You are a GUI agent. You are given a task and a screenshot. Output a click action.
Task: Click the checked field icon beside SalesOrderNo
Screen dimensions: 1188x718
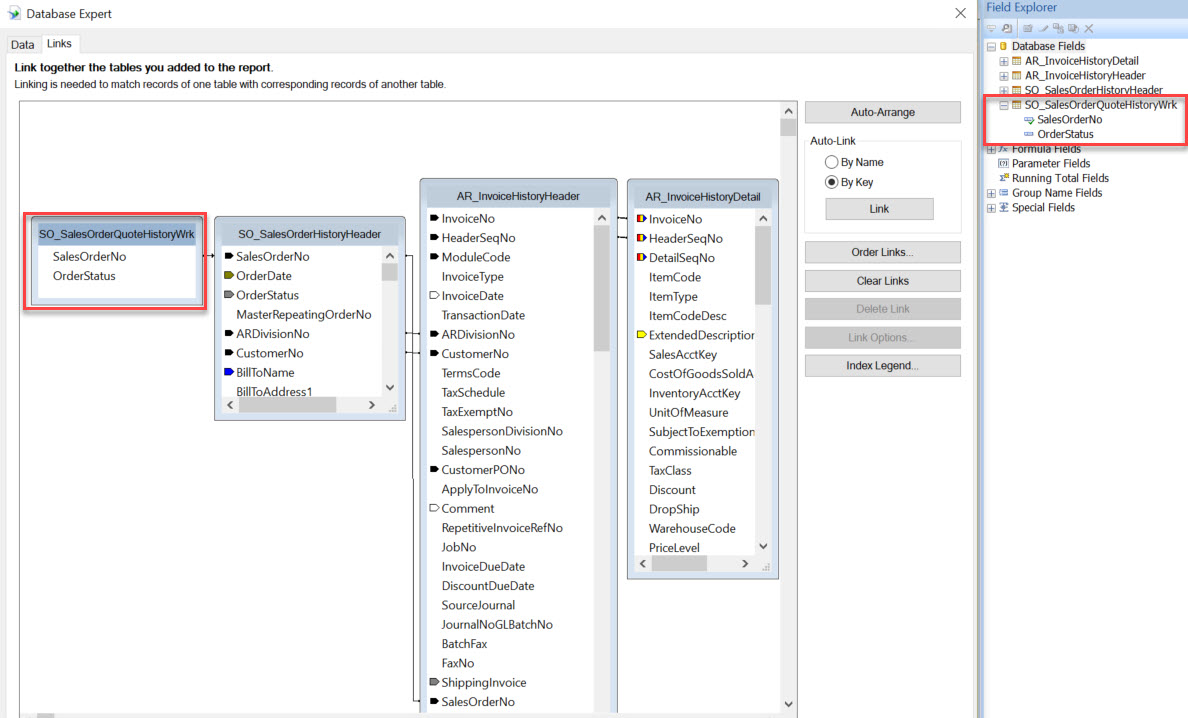coord(1029,120)
